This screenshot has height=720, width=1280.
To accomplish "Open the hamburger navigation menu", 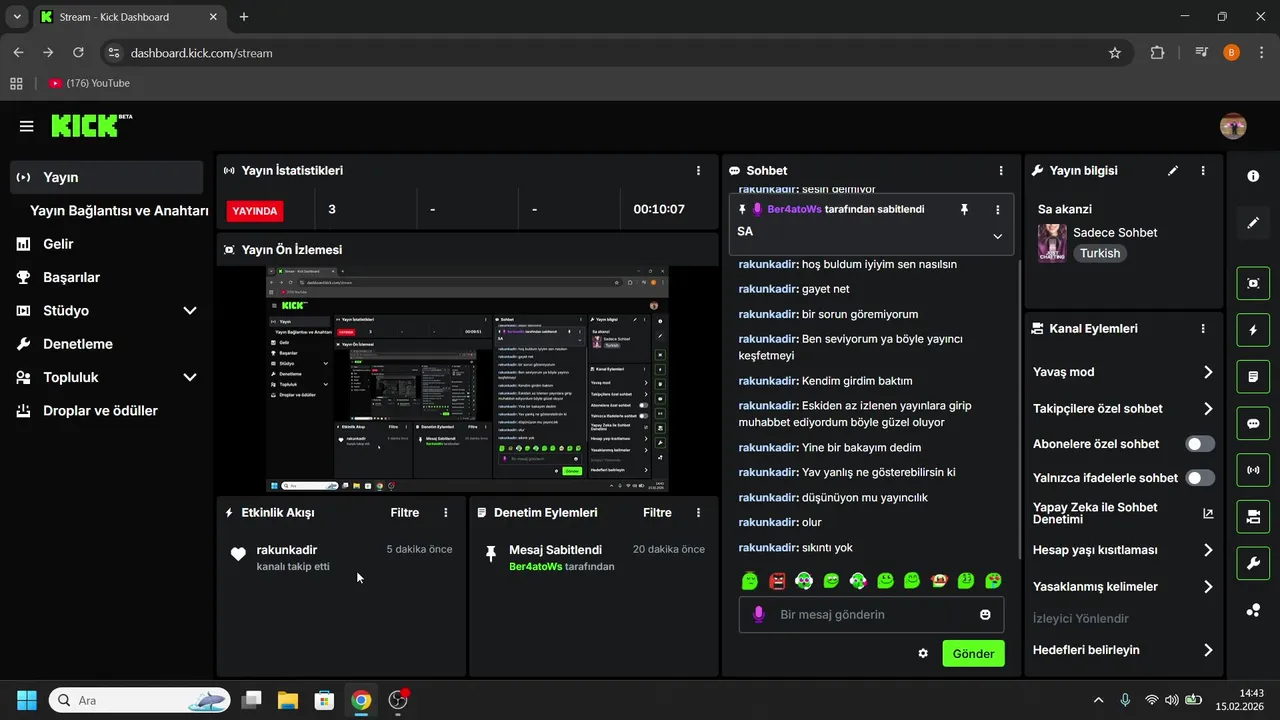I will pos(26,126).
